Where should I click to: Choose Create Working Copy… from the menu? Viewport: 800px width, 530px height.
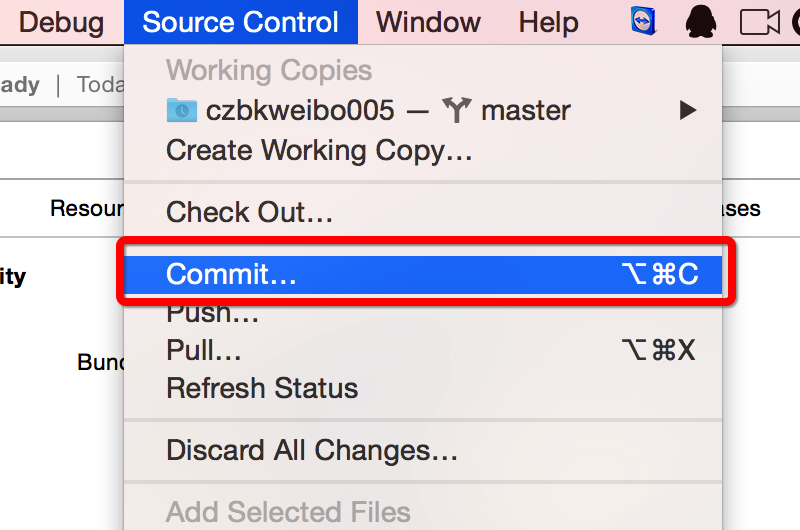coord(319,150)
